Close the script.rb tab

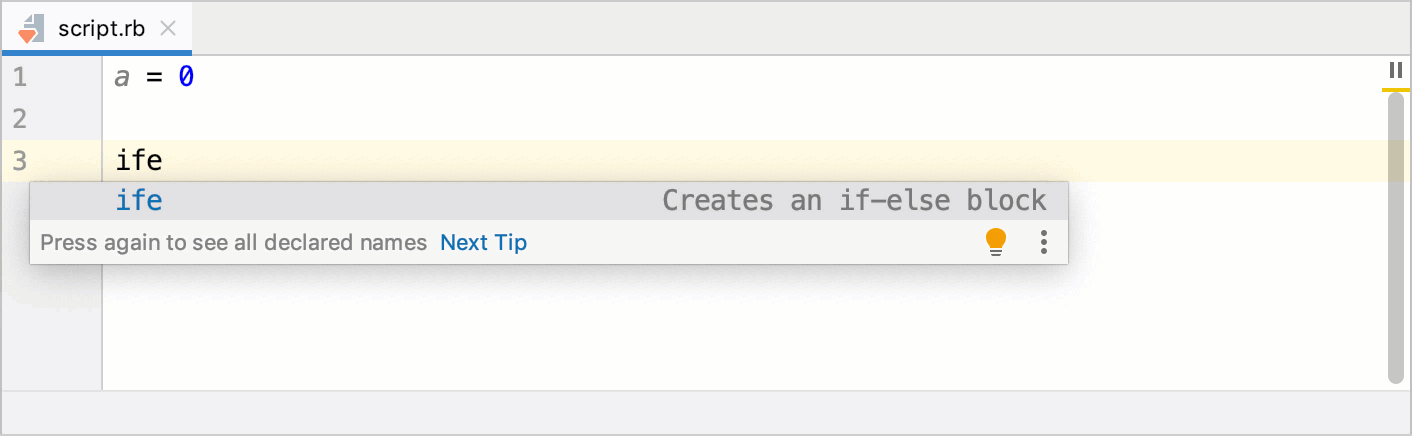point(168,28)
